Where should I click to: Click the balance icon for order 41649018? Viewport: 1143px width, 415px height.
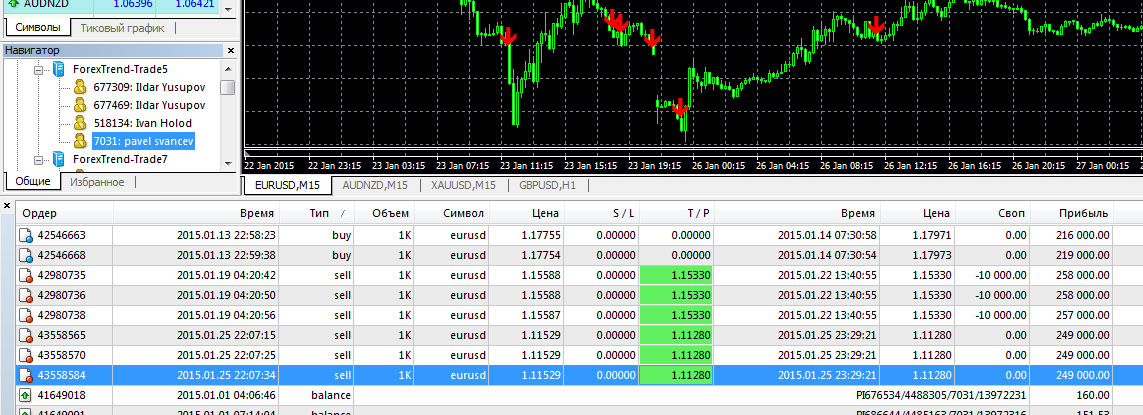(26, 395)
